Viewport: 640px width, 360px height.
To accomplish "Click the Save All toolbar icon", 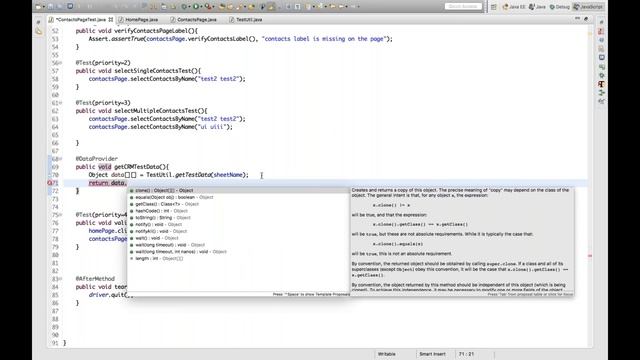I will point(60,7).
